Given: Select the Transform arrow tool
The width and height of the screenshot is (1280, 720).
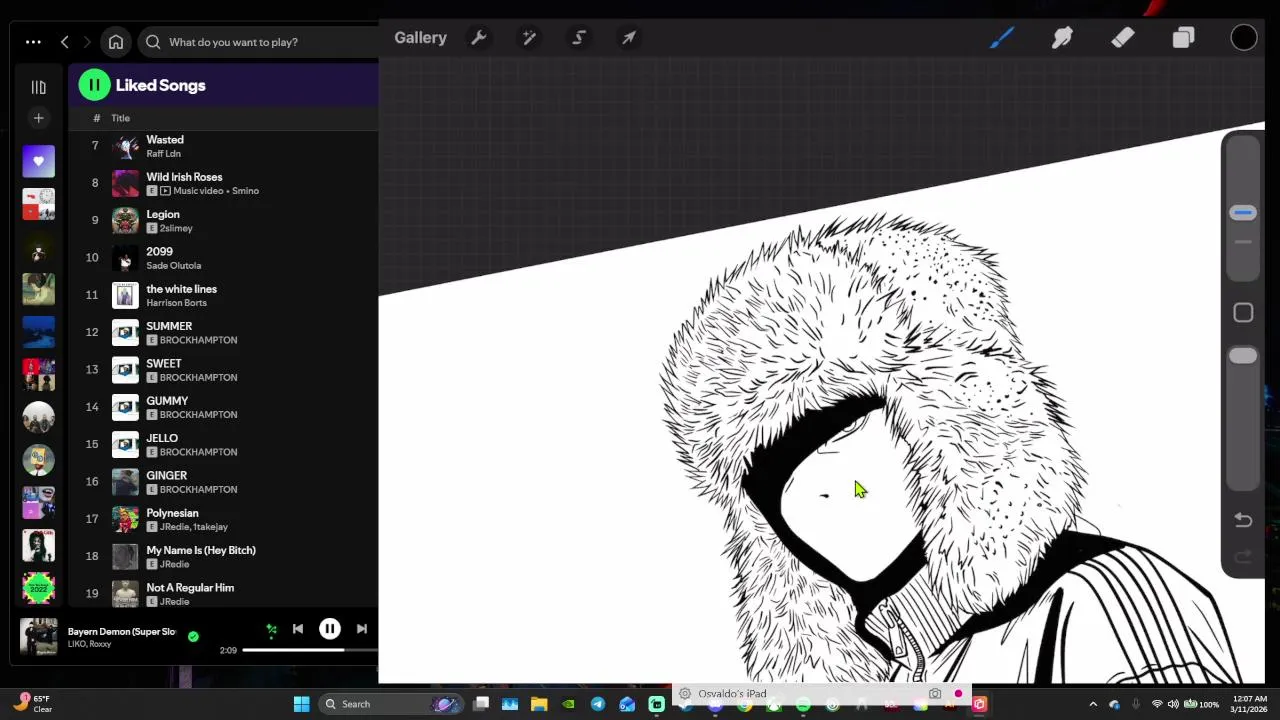Looking at the screenshot, I should click(629, 38).
